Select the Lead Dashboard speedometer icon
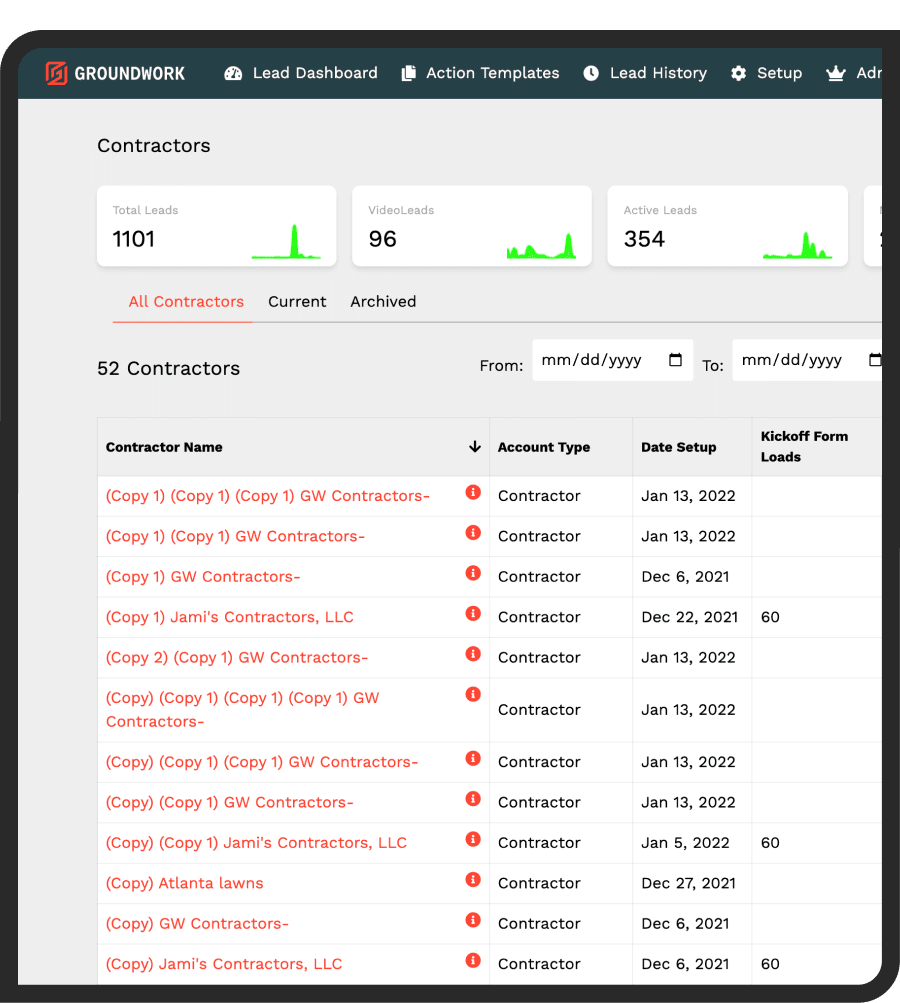 pos(233,73)
